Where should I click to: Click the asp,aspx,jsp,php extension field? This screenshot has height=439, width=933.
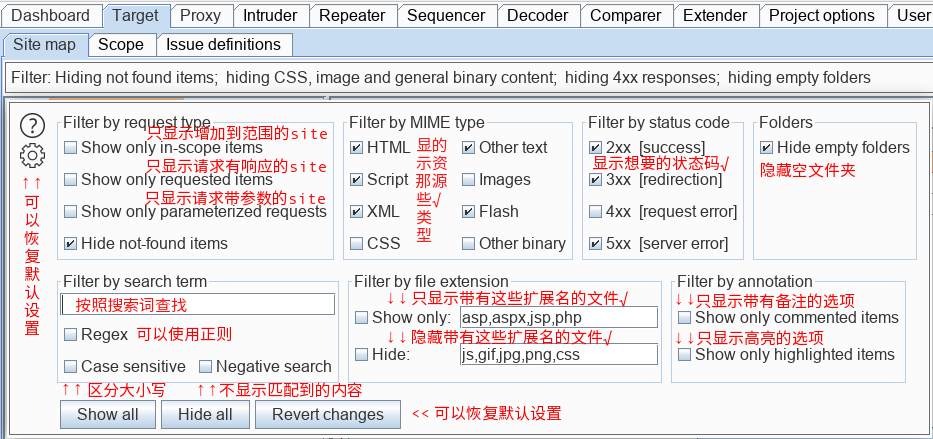(558, 318)
